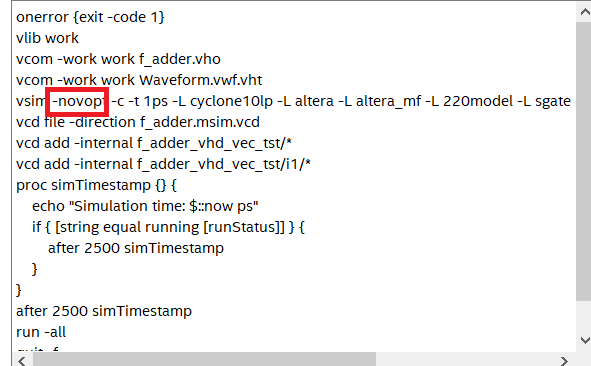Place cursor on the 'onerror {exit -code 1}' line
The width and height of the screenshot is (591, 366).
tap(90, 17)
